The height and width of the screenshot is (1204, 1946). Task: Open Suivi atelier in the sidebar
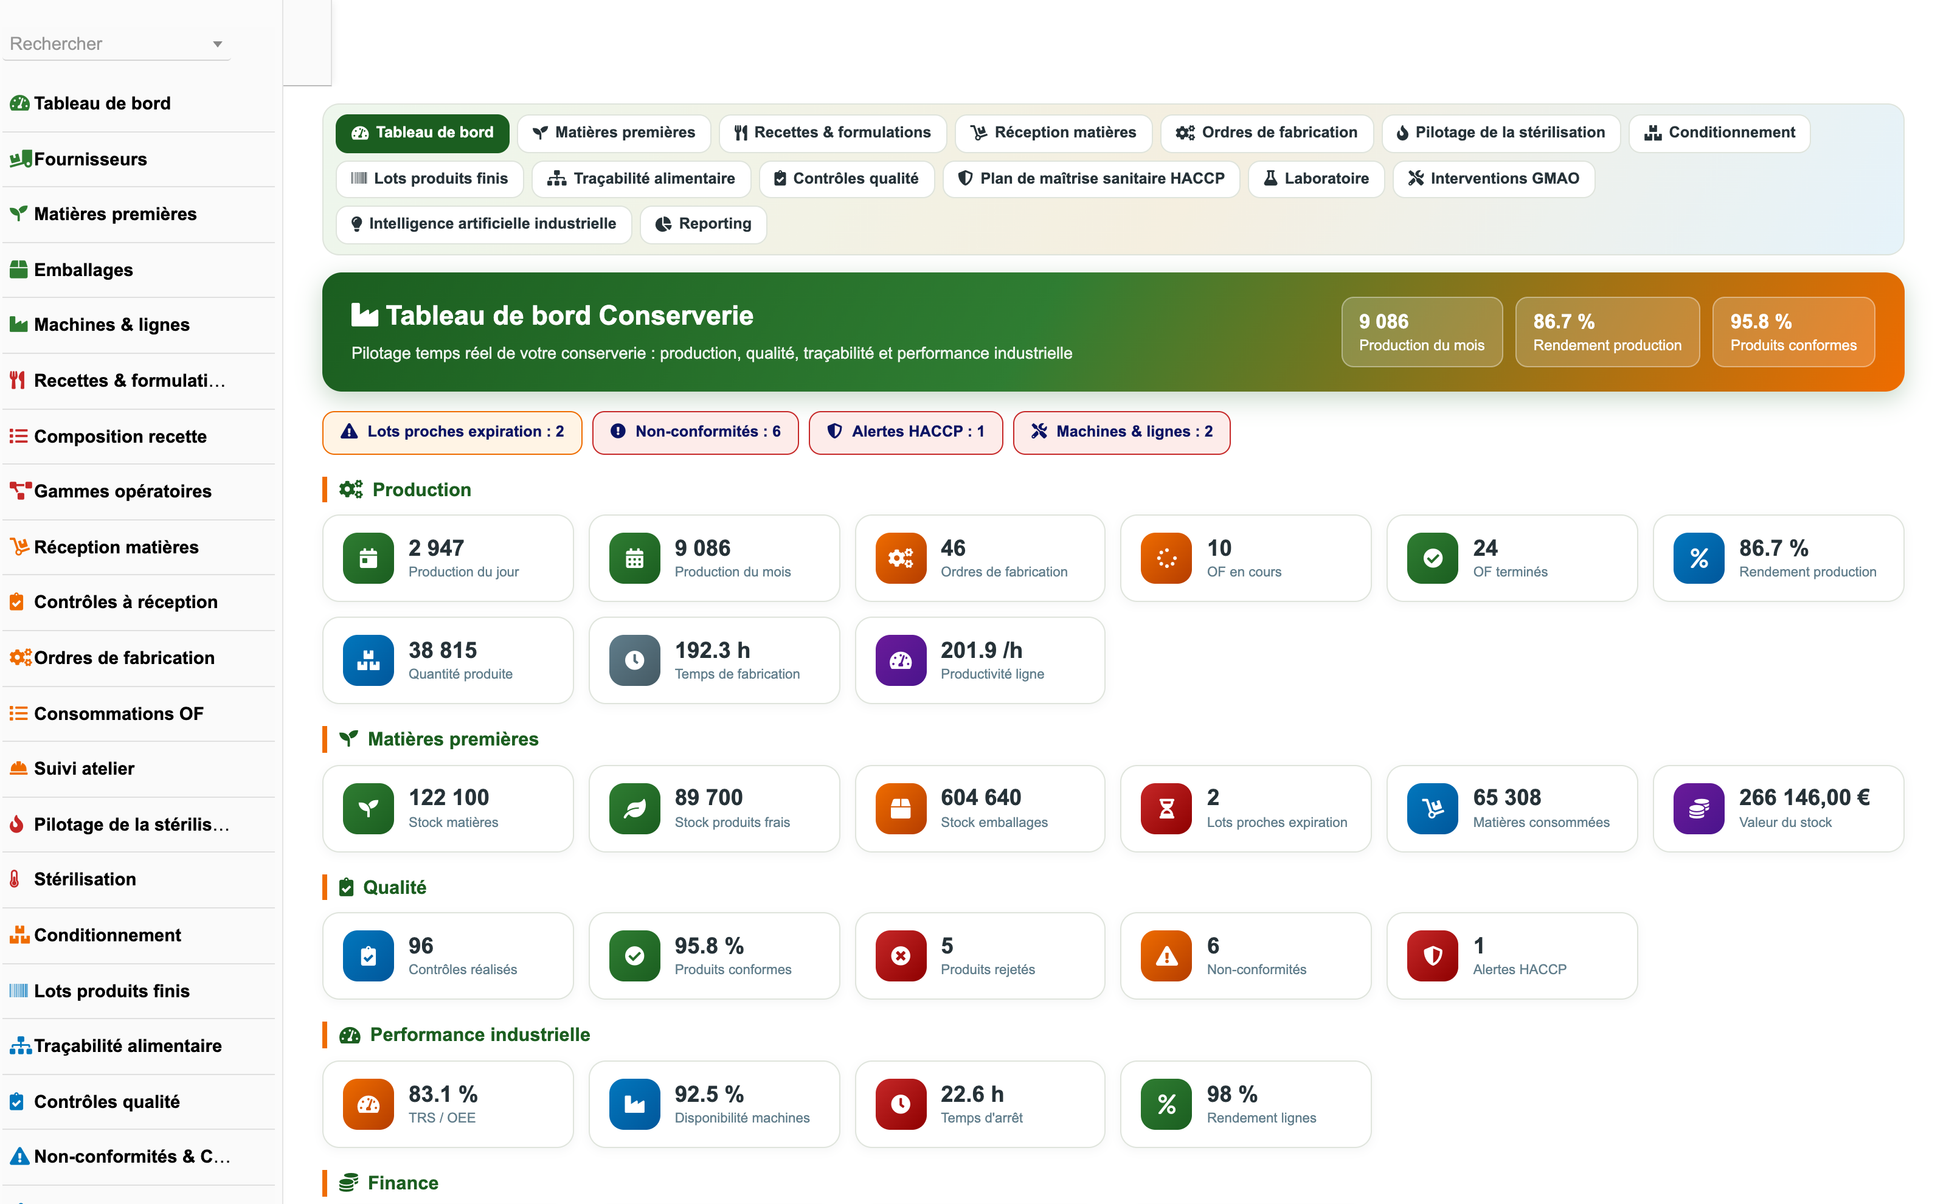coord(139,769)
